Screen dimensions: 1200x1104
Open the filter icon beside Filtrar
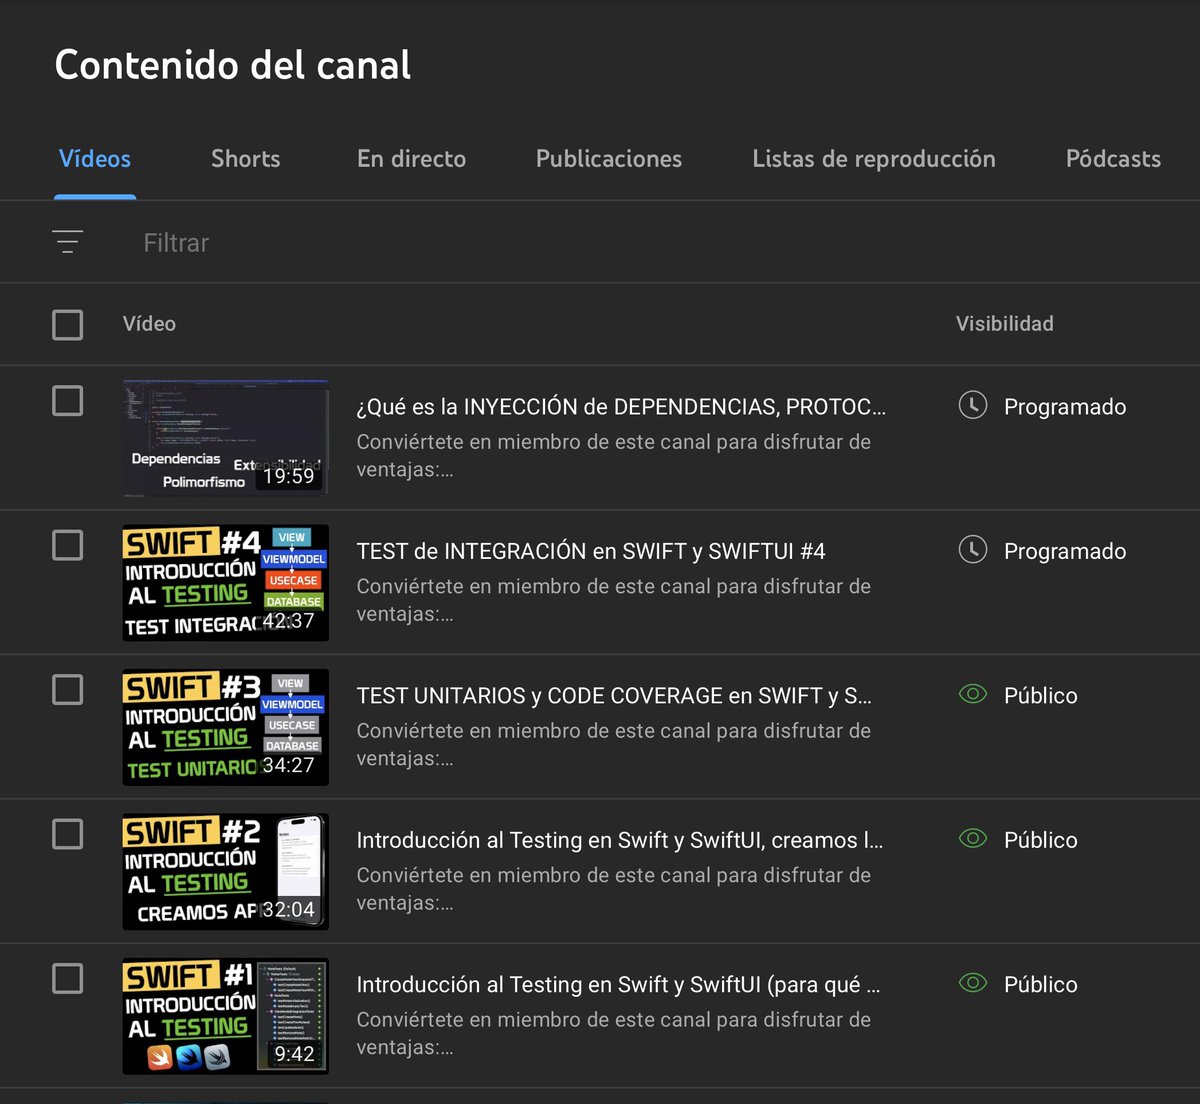point(67,242)
